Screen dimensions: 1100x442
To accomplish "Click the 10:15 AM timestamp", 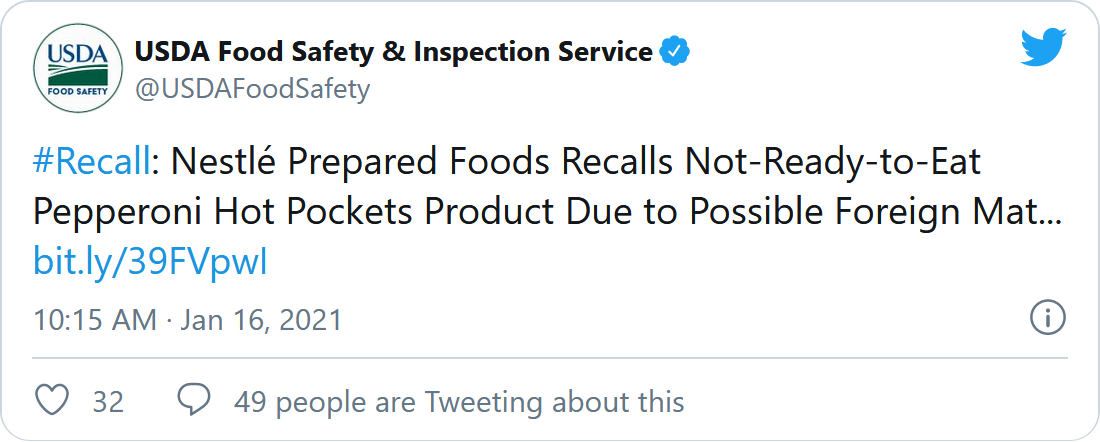I will click(x=95, y=321).
